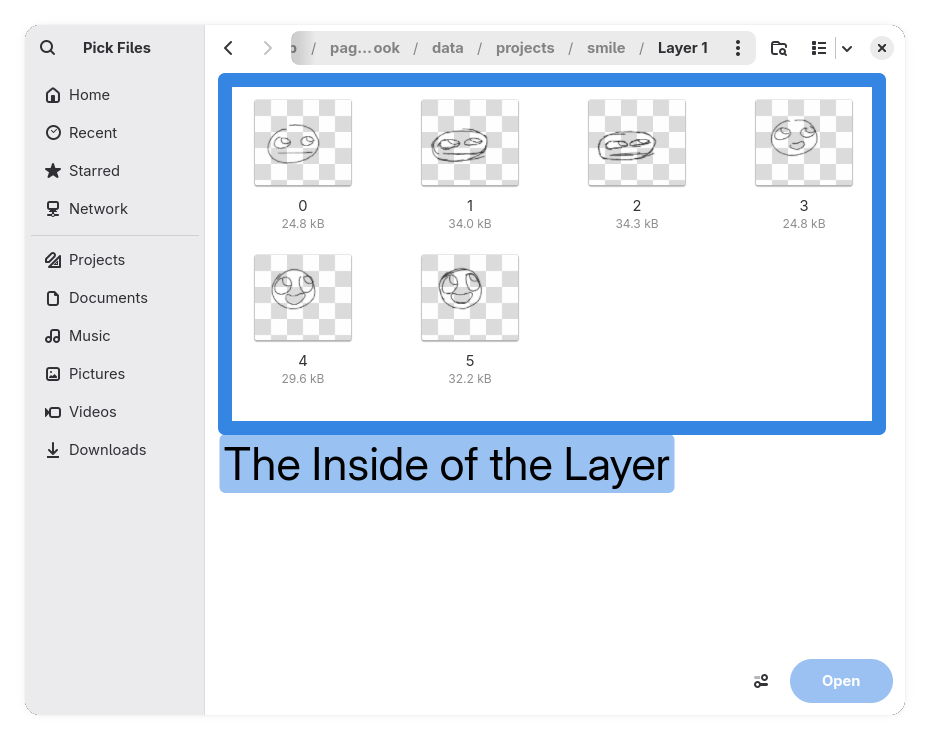The height and width of the screenshot is (740, 930).
Task: Click the Projects pencil-ruler icon
Action: click(x=53, y=260)
